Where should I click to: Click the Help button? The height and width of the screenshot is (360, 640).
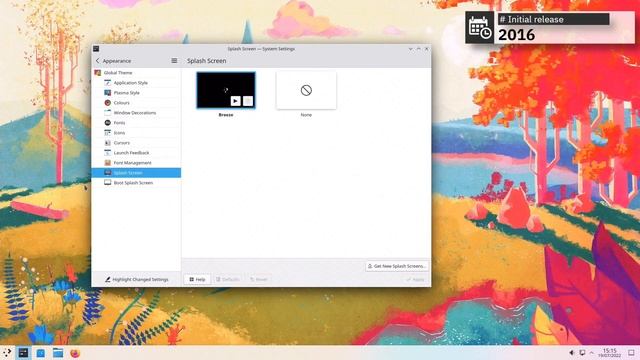(x=197, y=280)
